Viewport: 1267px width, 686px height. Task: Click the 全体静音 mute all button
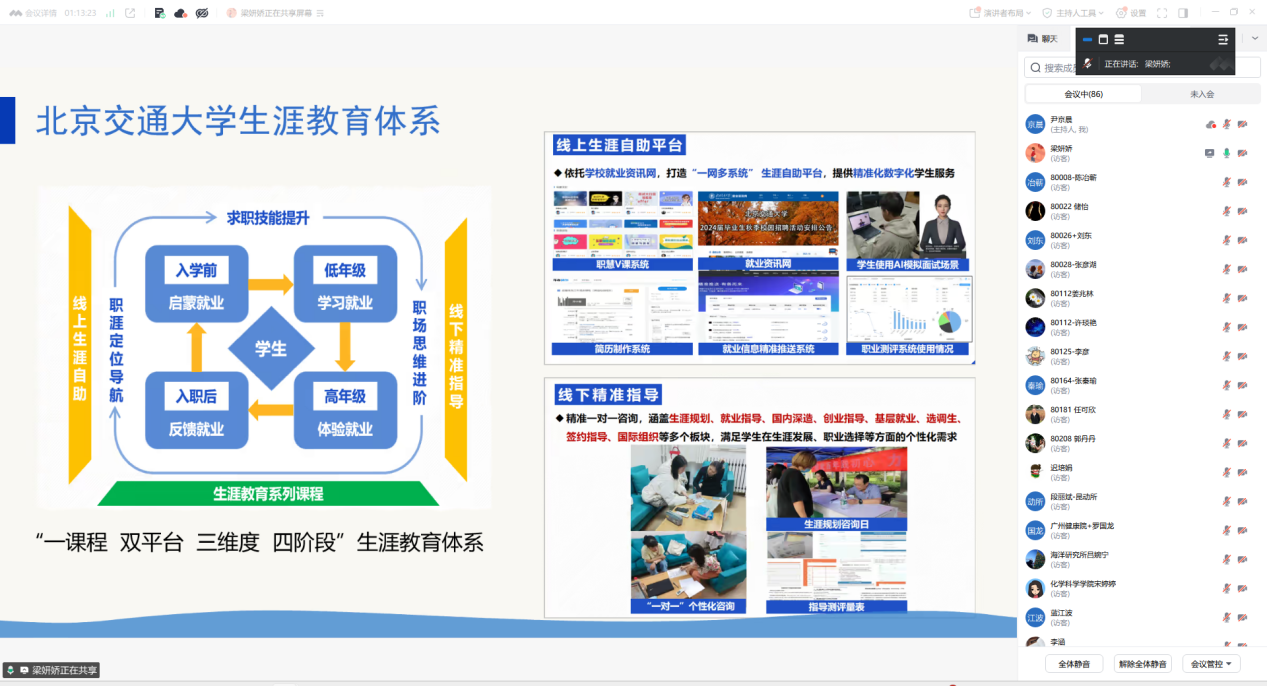[1074, 664]
